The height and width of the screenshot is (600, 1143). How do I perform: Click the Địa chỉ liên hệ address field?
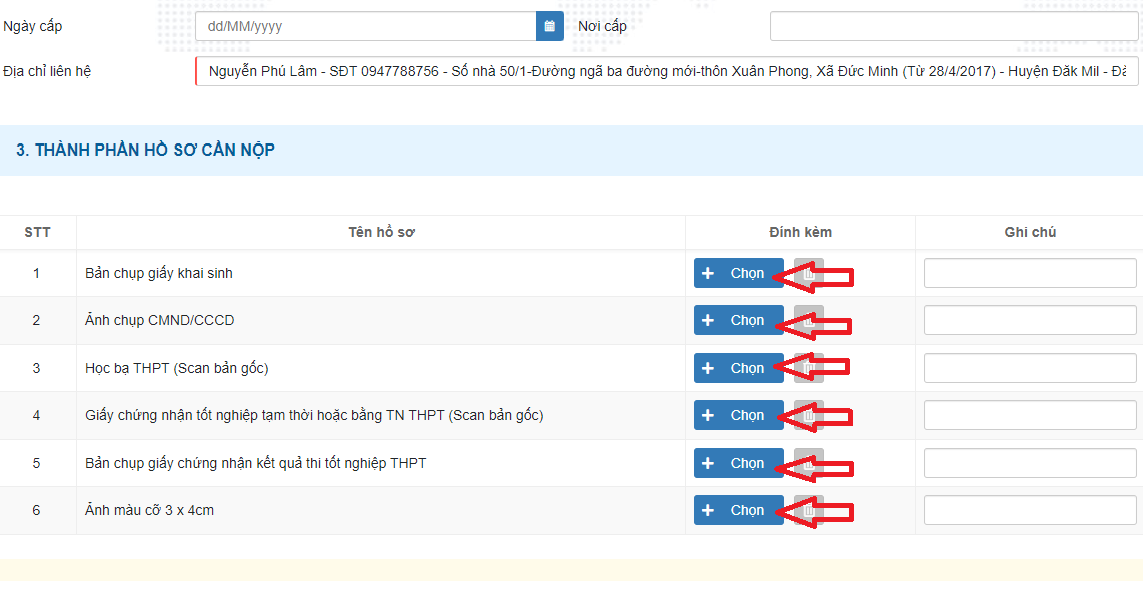coord(667,71)
